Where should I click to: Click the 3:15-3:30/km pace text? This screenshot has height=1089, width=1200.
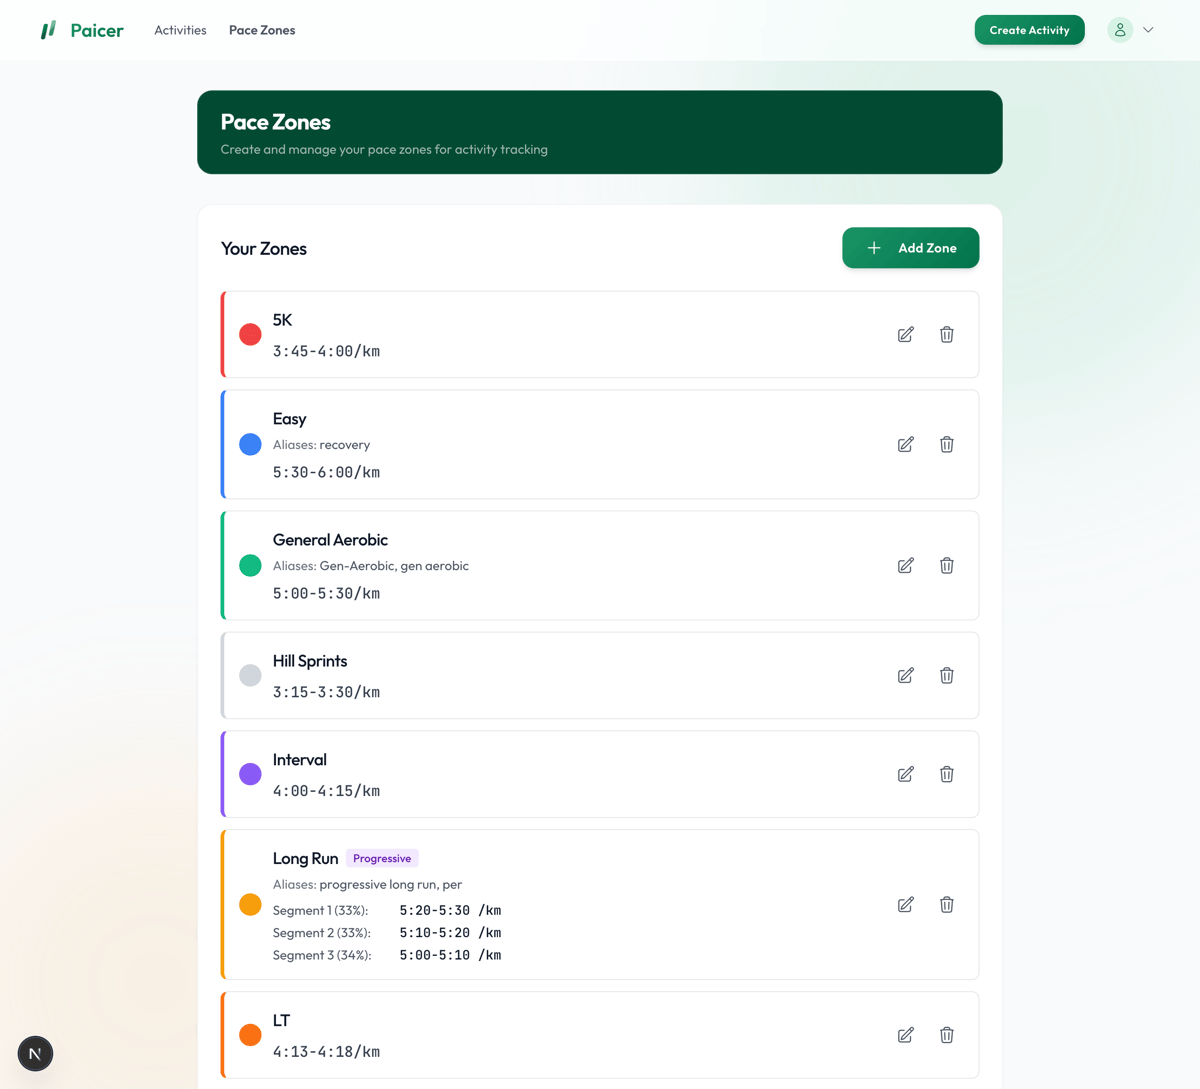click(326, 692)
